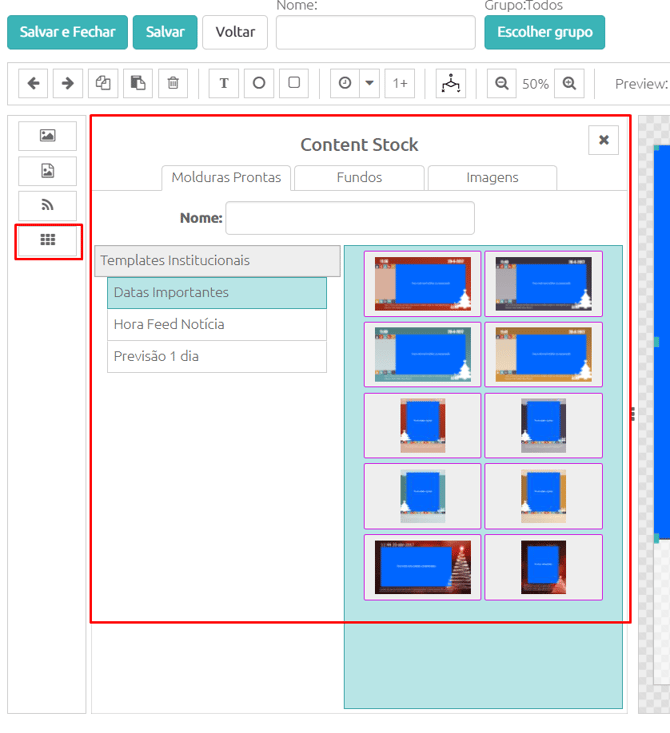Select the circle shape tool
This screenshot has height=733, width=670.
coord(259,83)
